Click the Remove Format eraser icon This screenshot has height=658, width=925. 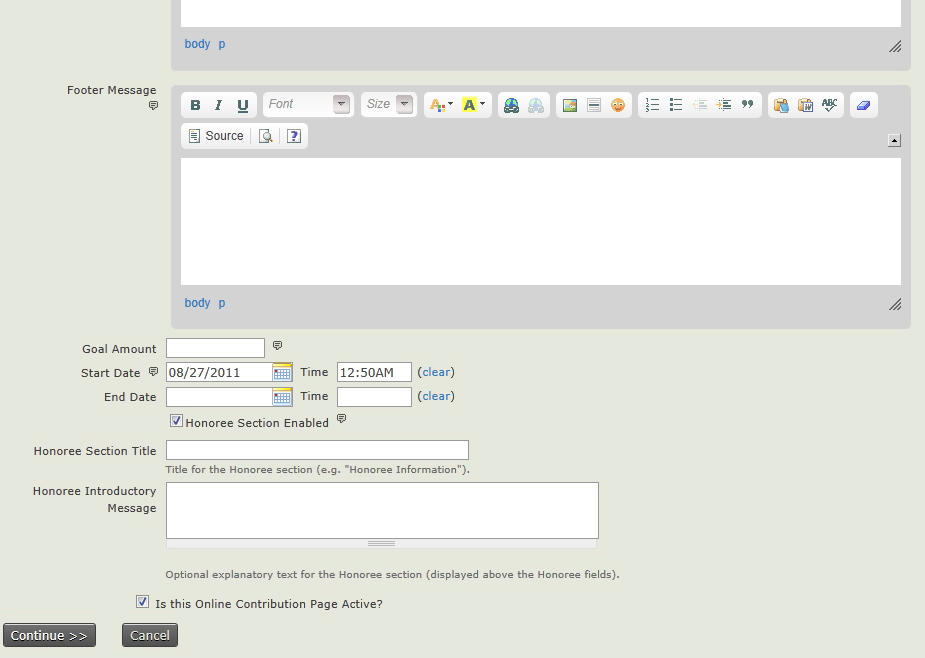coord(863,105)
